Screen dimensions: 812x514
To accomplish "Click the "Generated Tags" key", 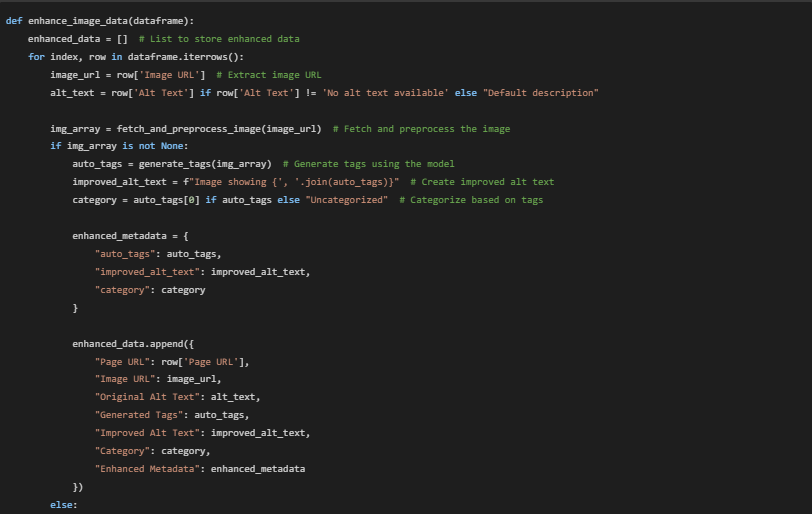I will pyautogui.click(x=139, y=415).
